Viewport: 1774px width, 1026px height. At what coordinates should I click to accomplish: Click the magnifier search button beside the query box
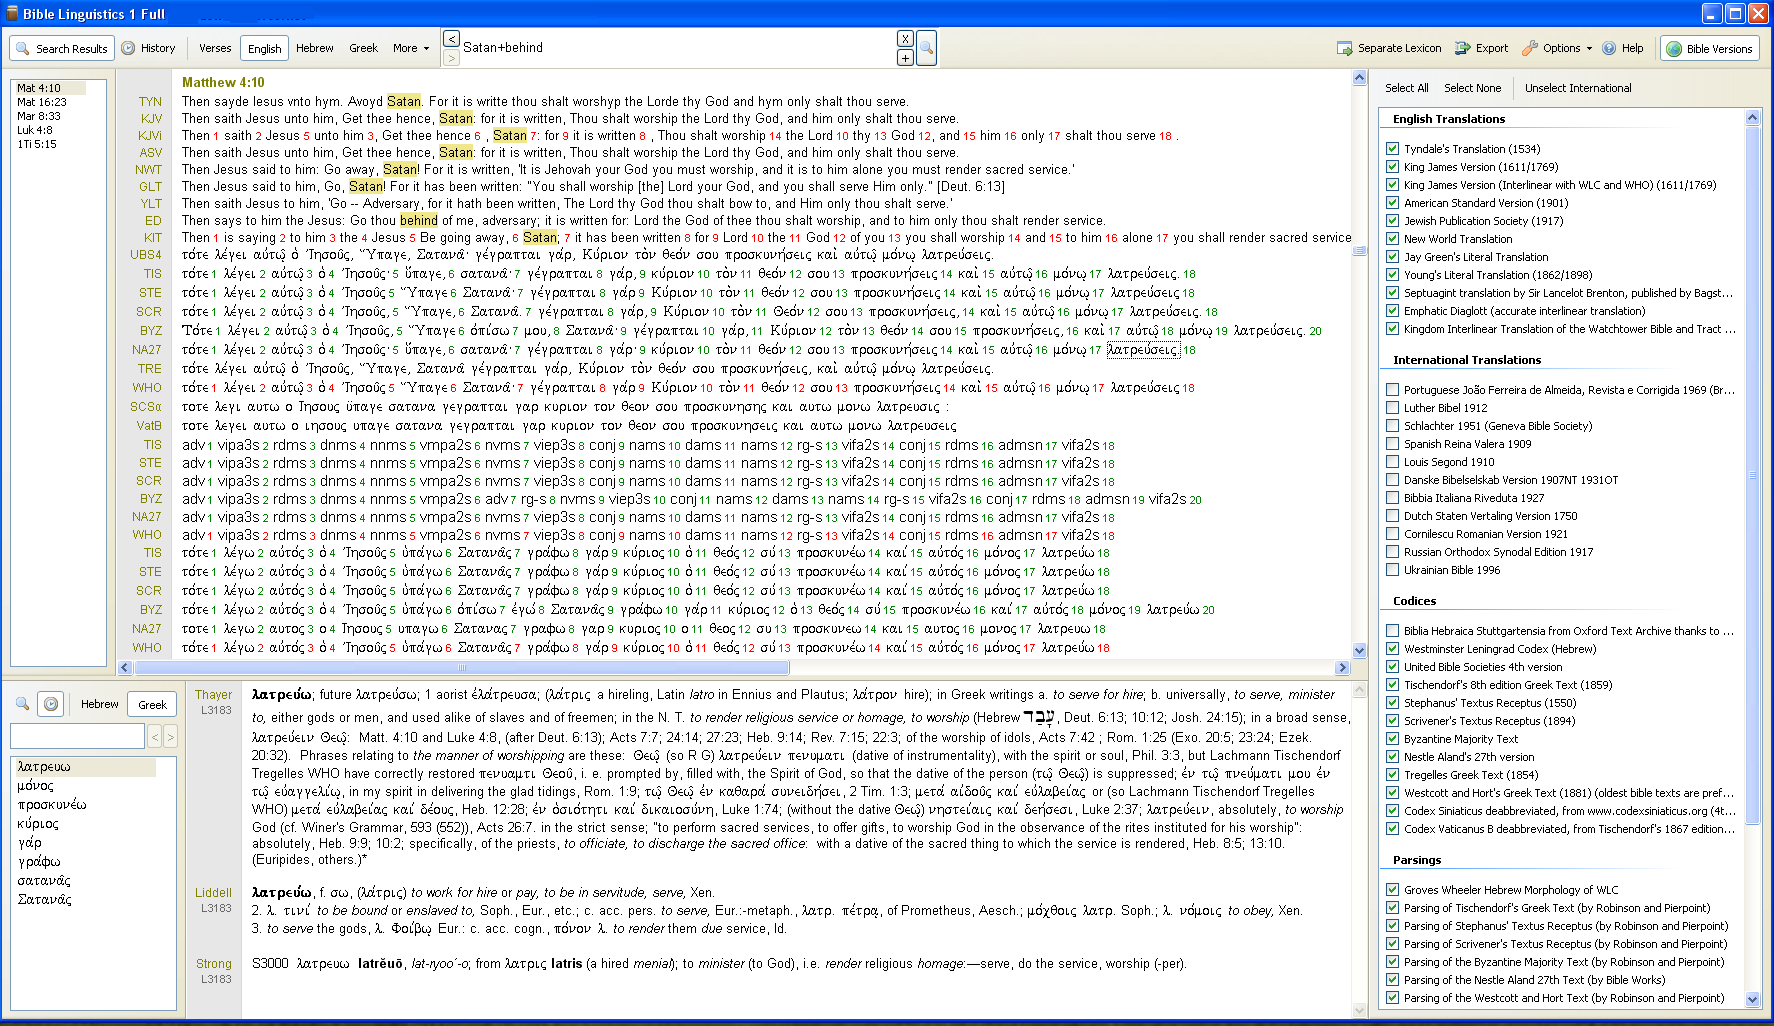926,48
